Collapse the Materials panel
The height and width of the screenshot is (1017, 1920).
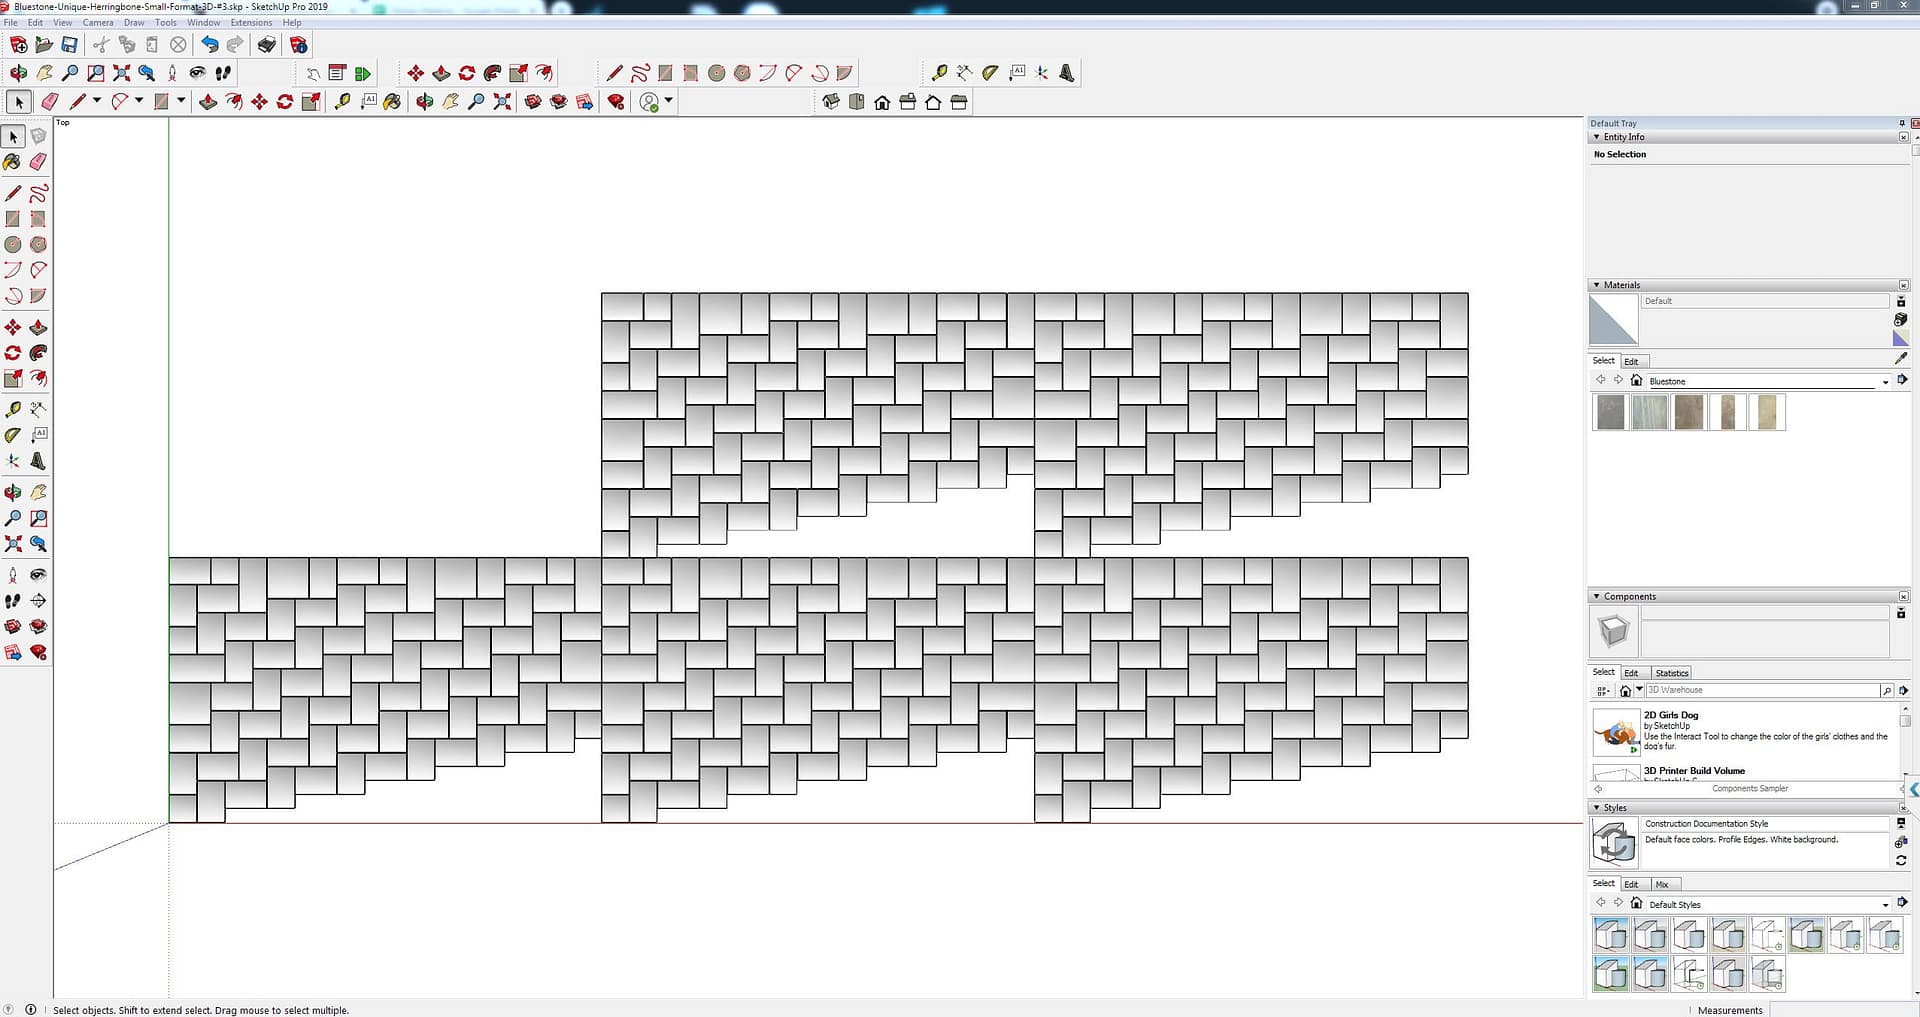1596,285
